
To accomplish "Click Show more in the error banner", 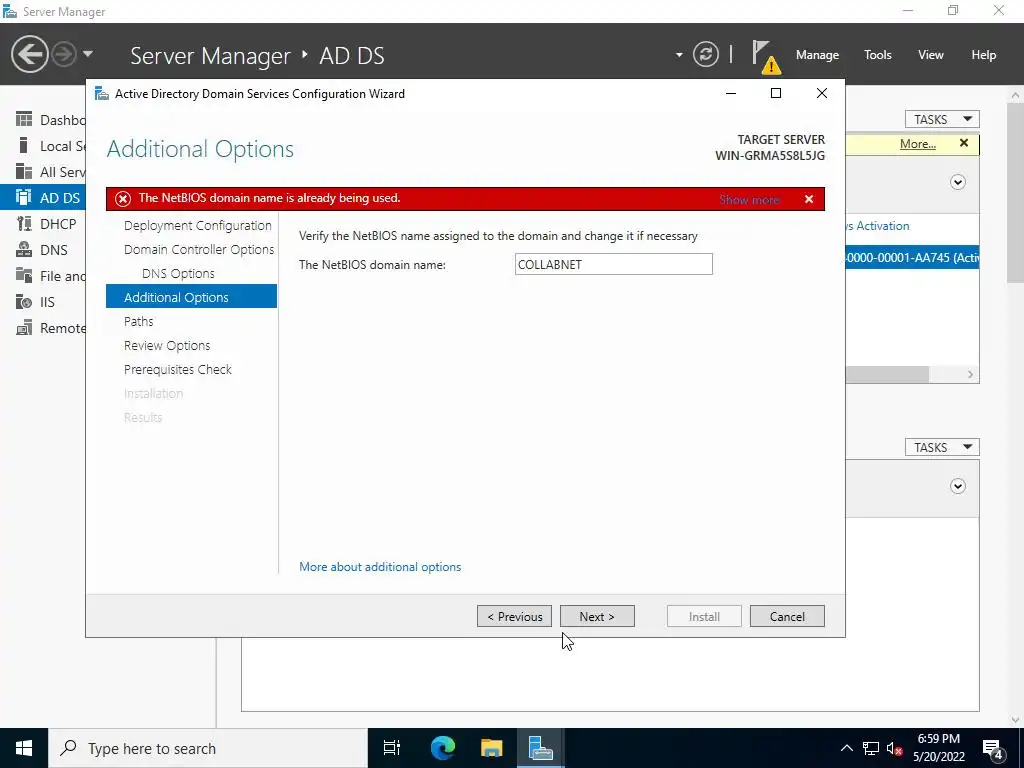I will (x=749, y=200).
